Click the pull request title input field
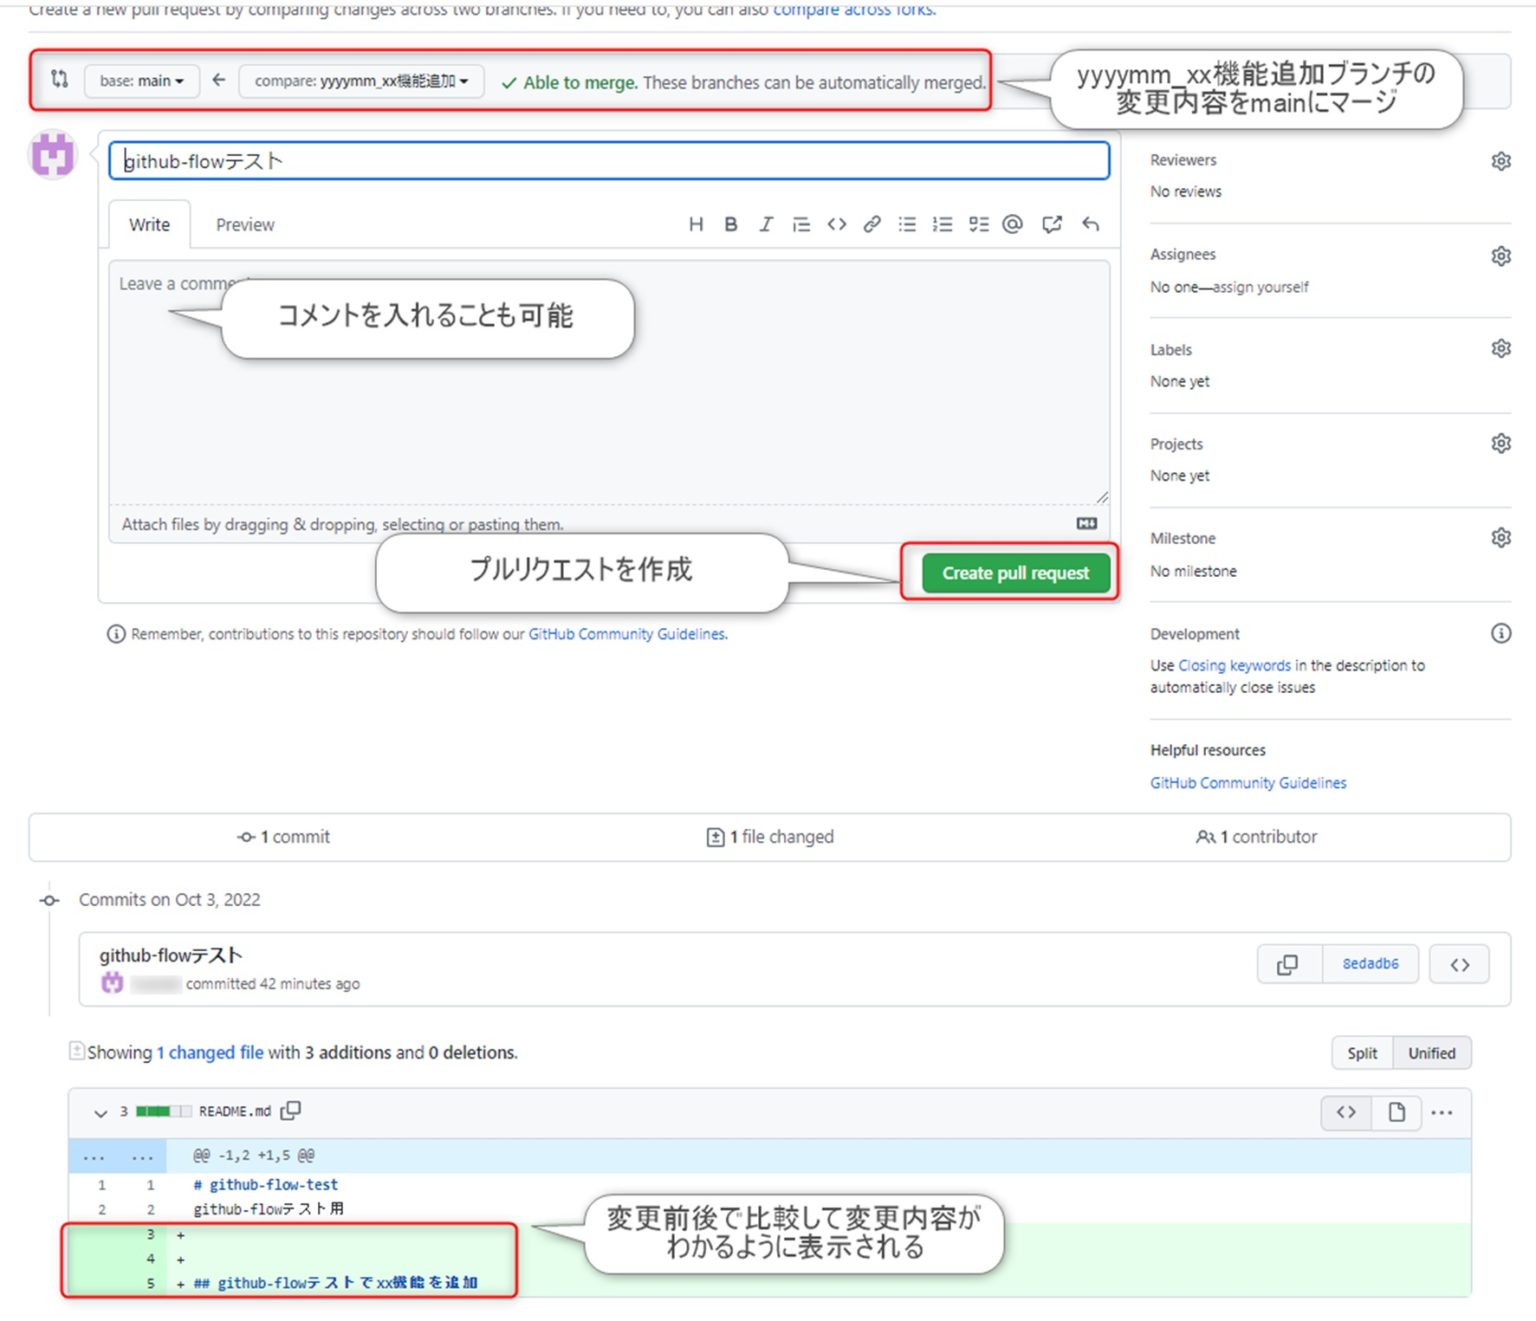Image resolution: width=1536 pixels, height=1321 pixels. 610,160
